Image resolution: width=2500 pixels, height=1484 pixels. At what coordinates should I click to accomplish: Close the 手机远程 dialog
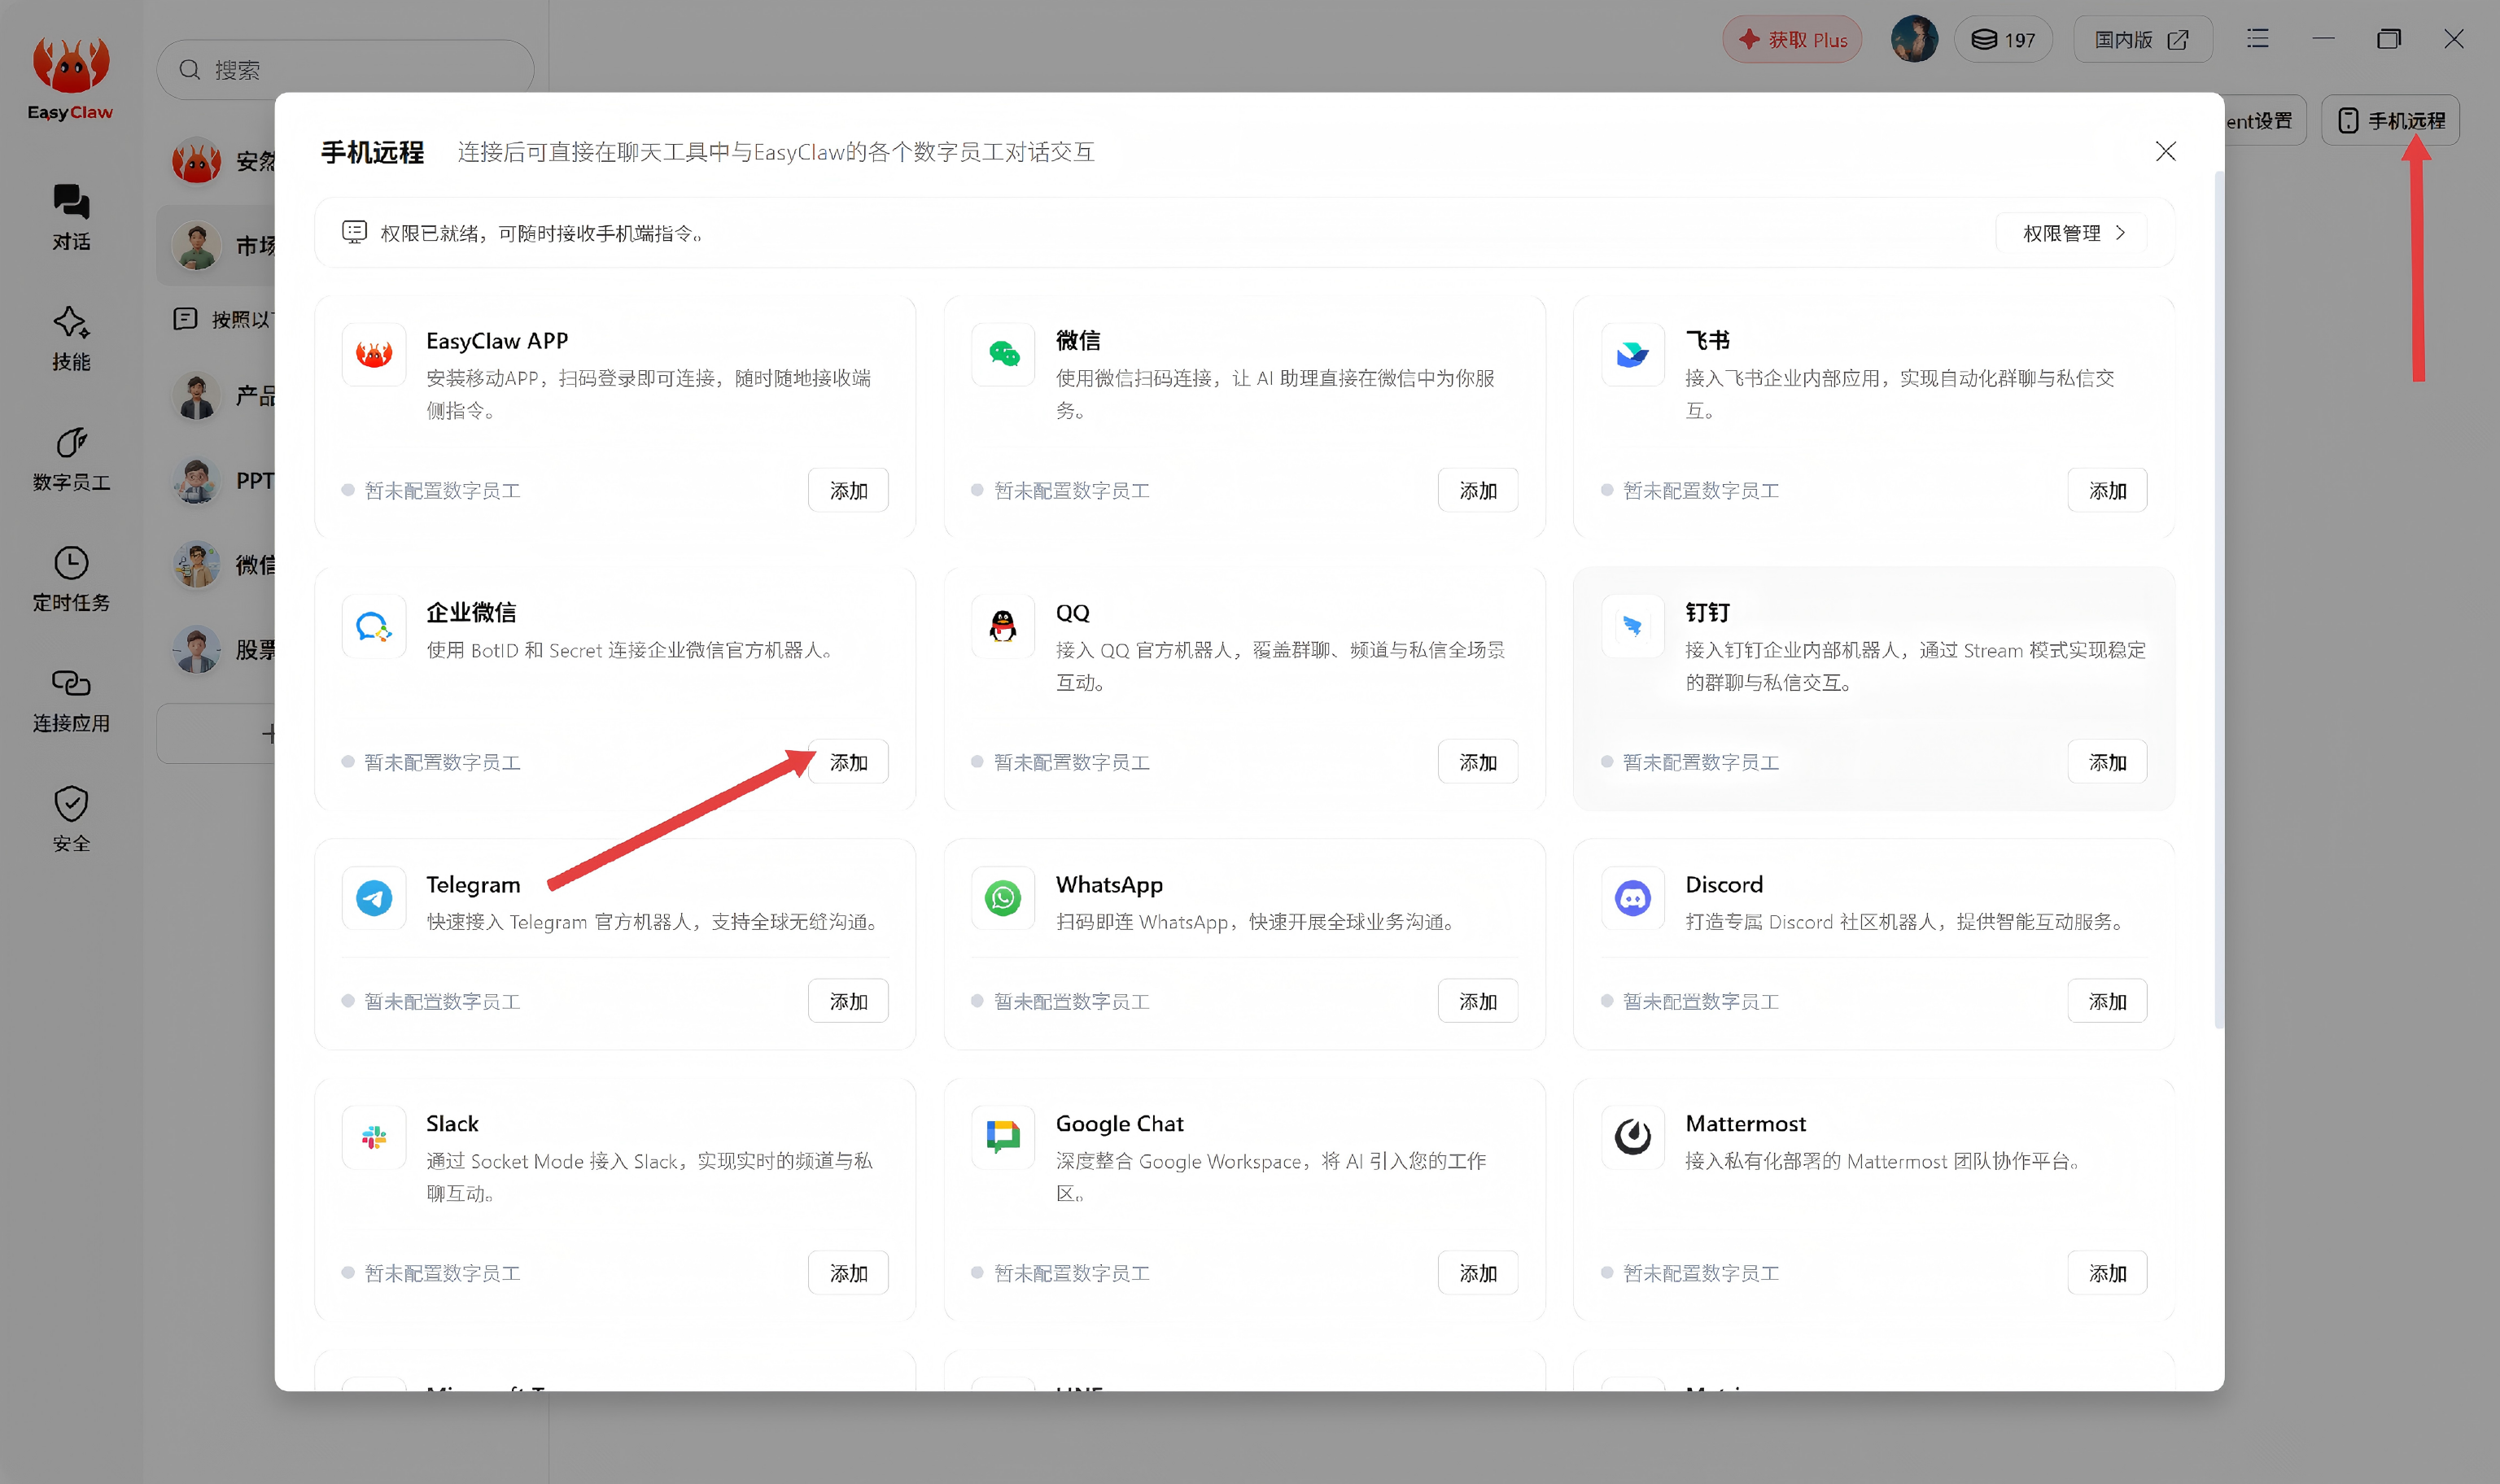[2165, 151]
